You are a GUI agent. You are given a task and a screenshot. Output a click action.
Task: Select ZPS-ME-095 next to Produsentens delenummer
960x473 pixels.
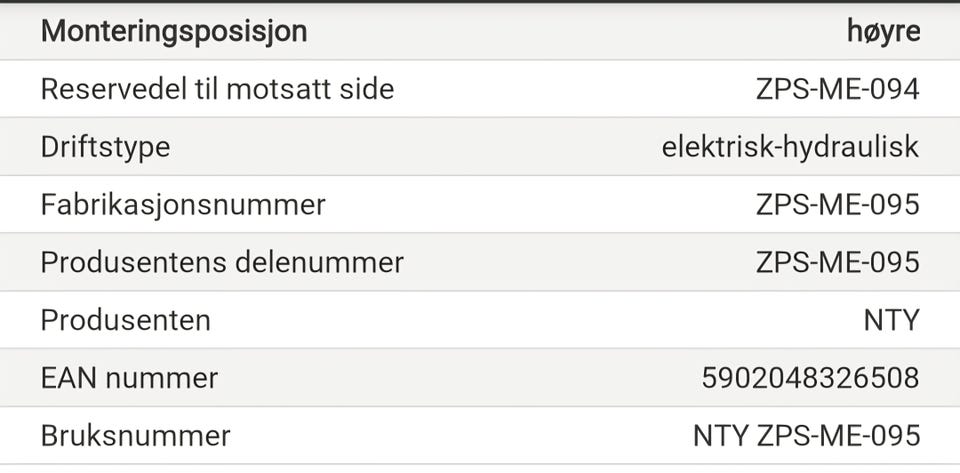[837, 262]
